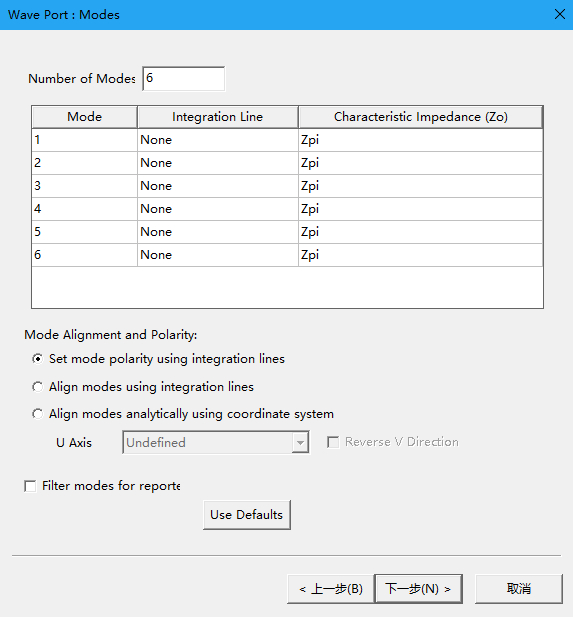Enable the Filter modes for reporter checkbox
The width and height of the screenshot is (573, 617).
tap(30, 486)
